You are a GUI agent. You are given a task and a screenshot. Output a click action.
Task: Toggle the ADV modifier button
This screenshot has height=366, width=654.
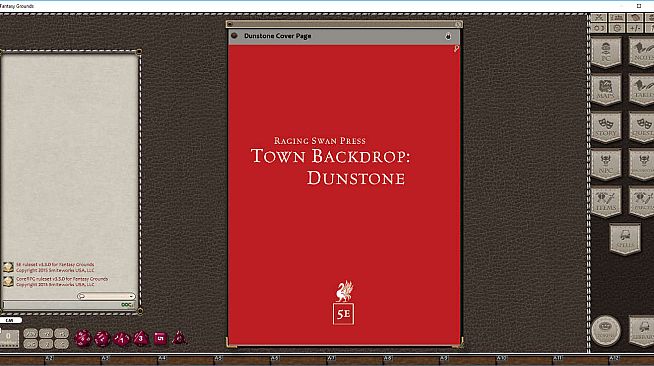point(30,333)
